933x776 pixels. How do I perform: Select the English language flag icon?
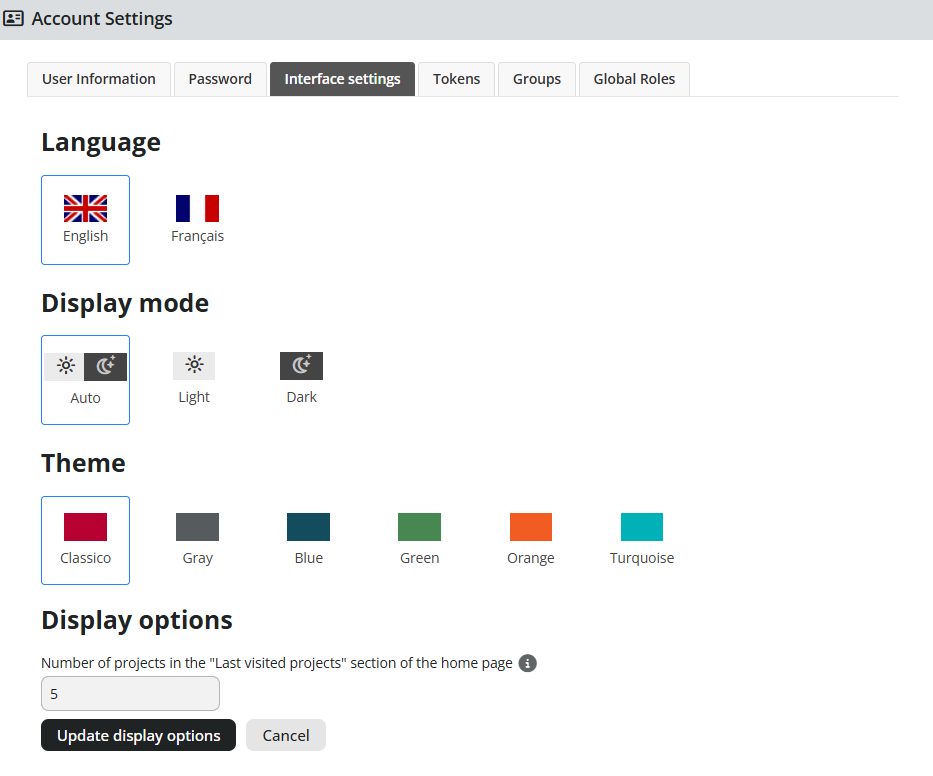(85, 208)
